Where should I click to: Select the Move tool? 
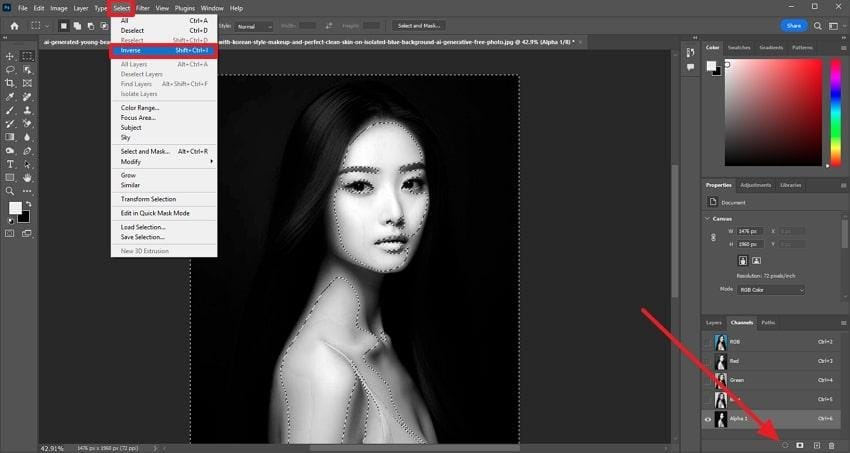[x=10, y=56]
